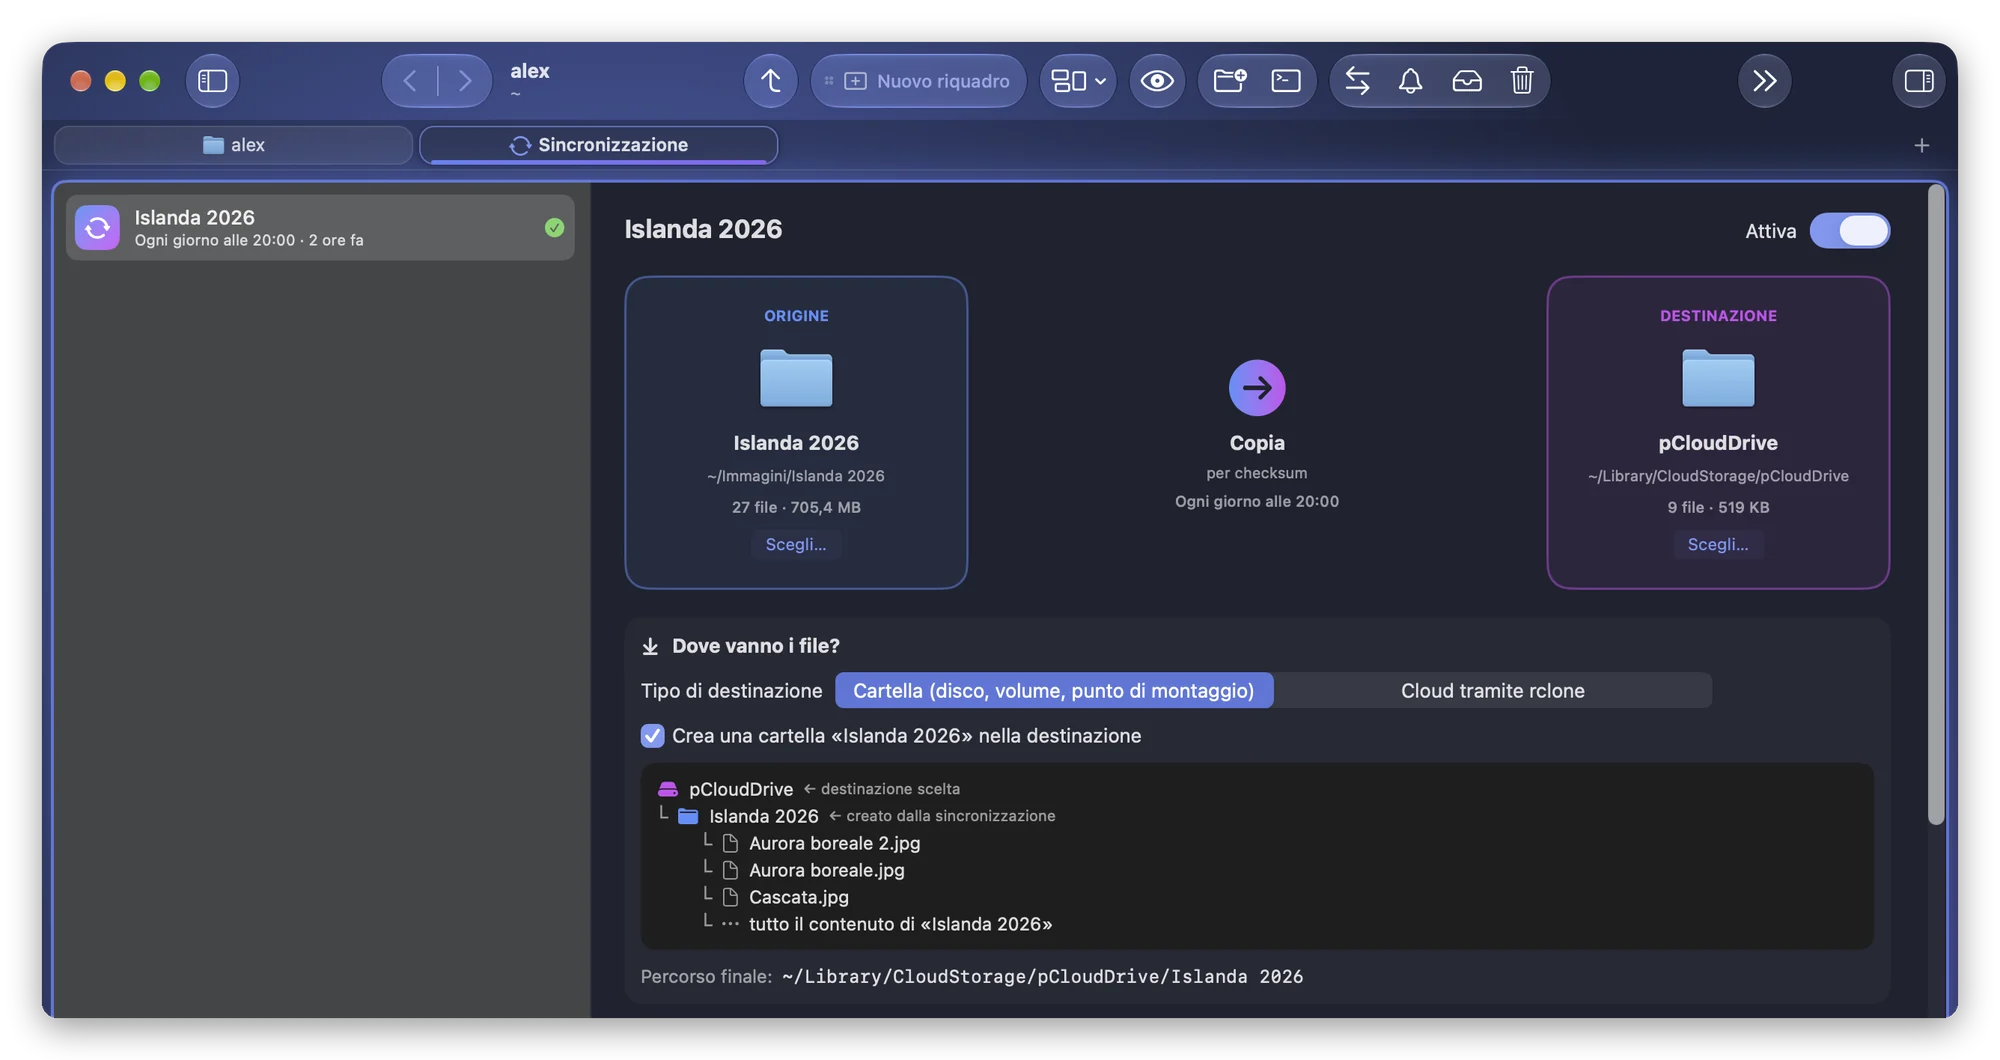Turn off the Attiva switch

point(1849,231)
